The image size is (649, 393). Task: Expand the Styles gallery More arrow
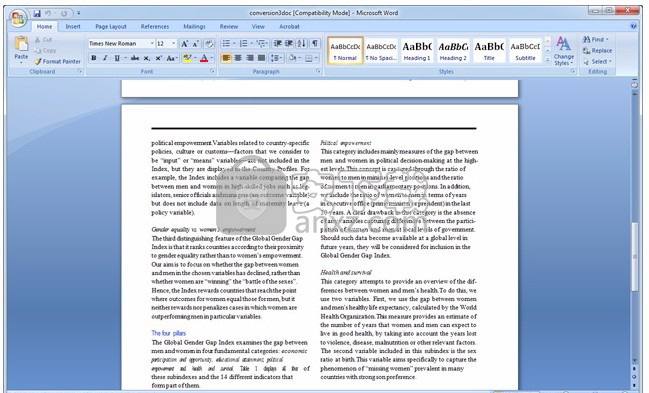548,60
